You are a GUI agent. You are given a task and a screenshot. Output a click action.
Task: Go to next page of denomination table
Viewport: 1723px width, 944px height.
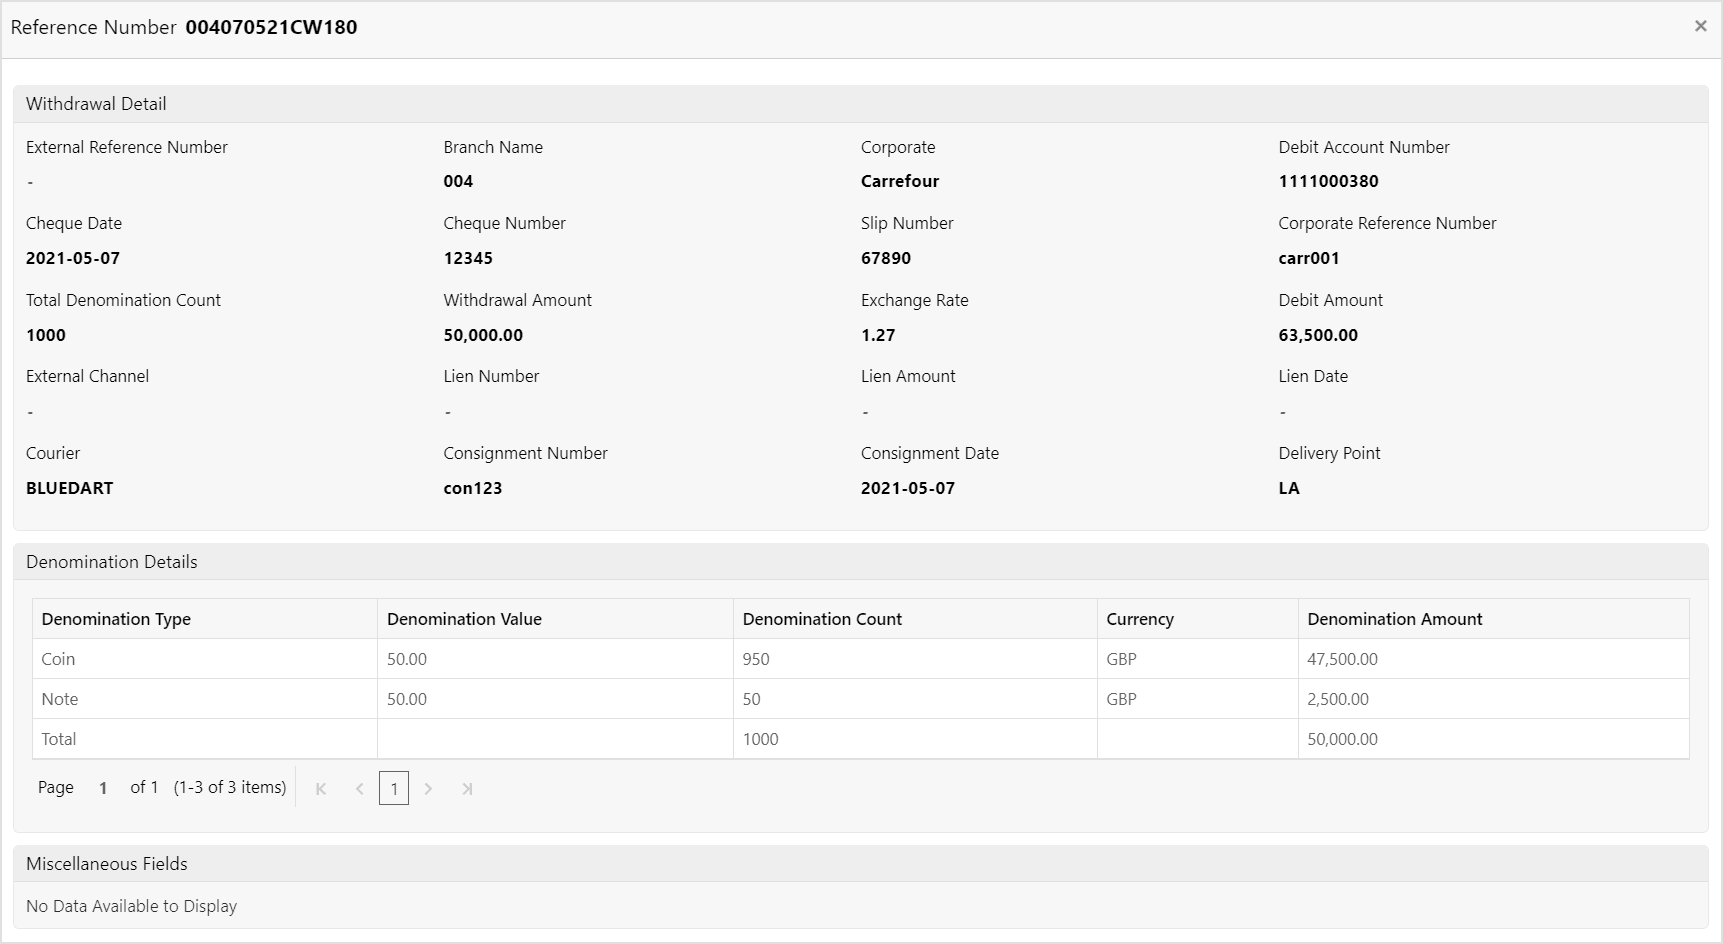point(429,789)
